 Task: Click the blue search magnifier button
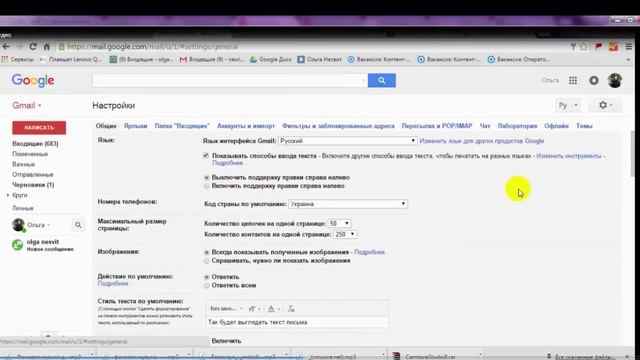click(382, 80)
